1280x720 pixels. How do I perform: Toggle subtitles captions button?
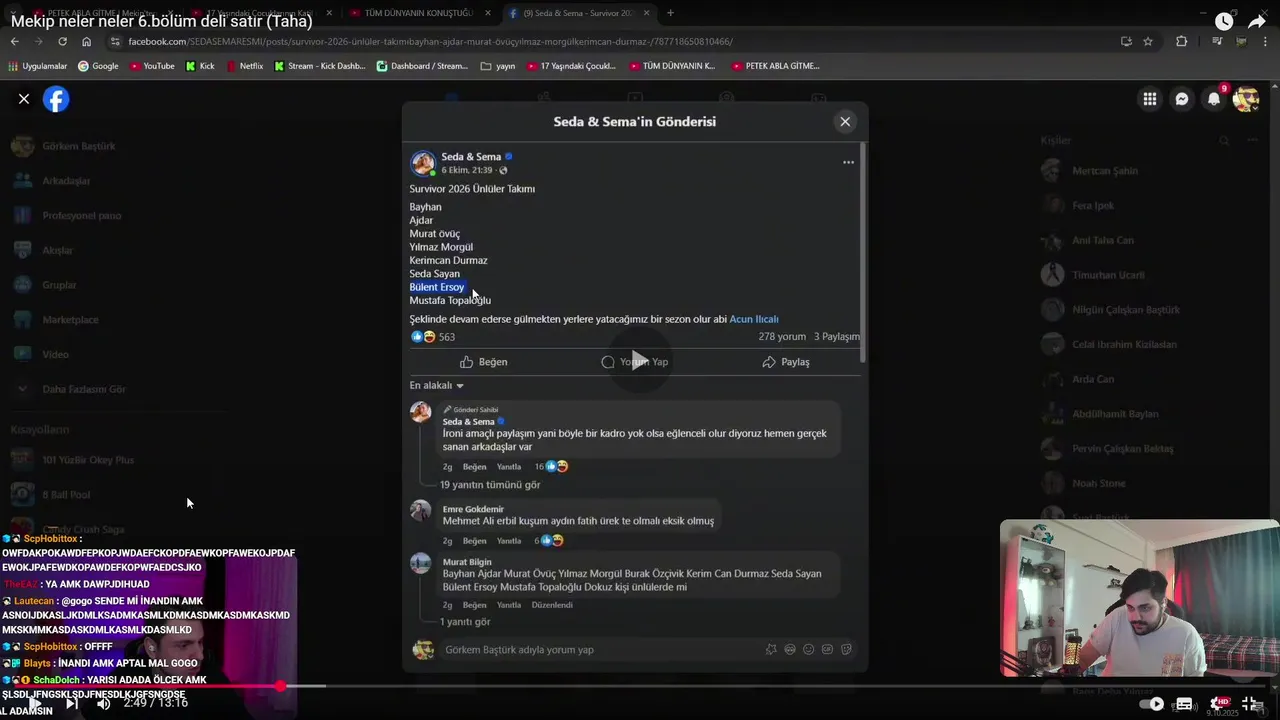tap(1184, 704)
